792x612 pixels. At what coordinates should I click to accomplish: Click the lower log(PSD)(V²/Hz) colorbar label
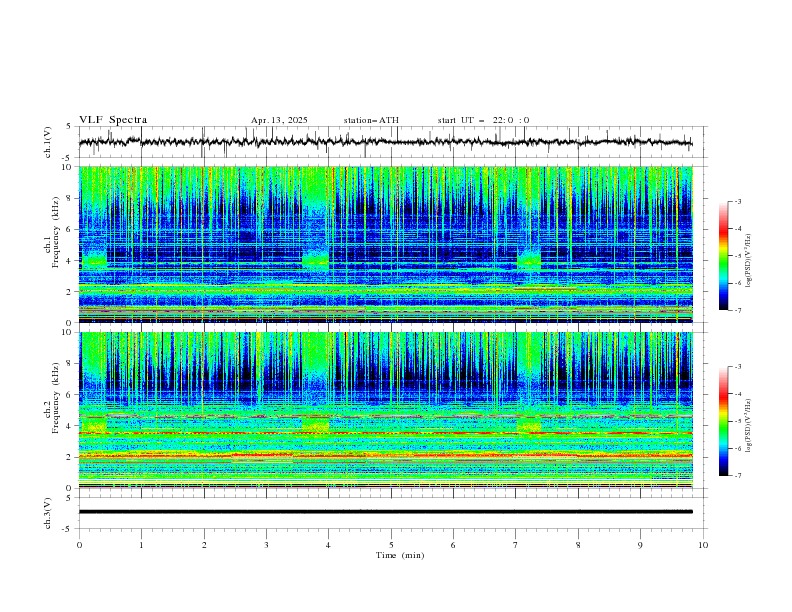748,426
